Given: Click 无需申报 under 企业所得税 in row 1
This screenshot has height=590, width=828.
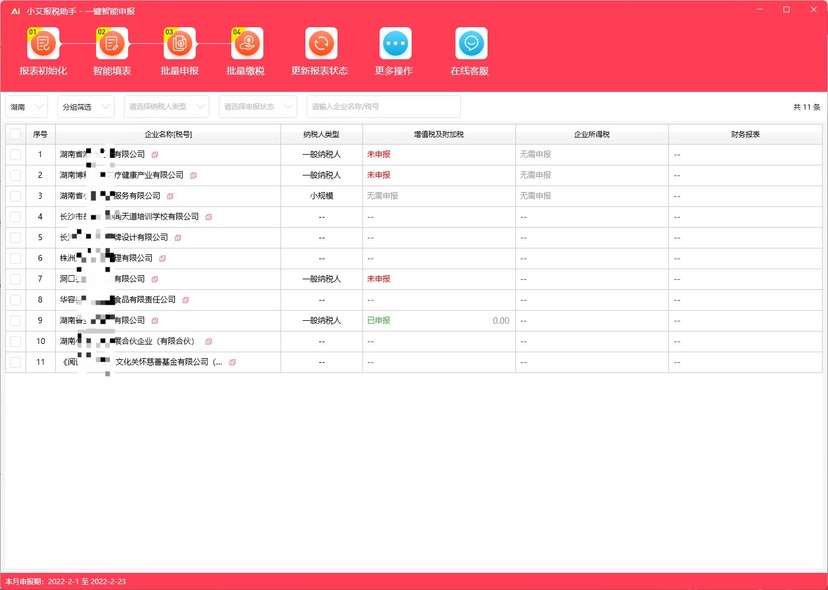Looking at the screenshot, I should 535,155.
